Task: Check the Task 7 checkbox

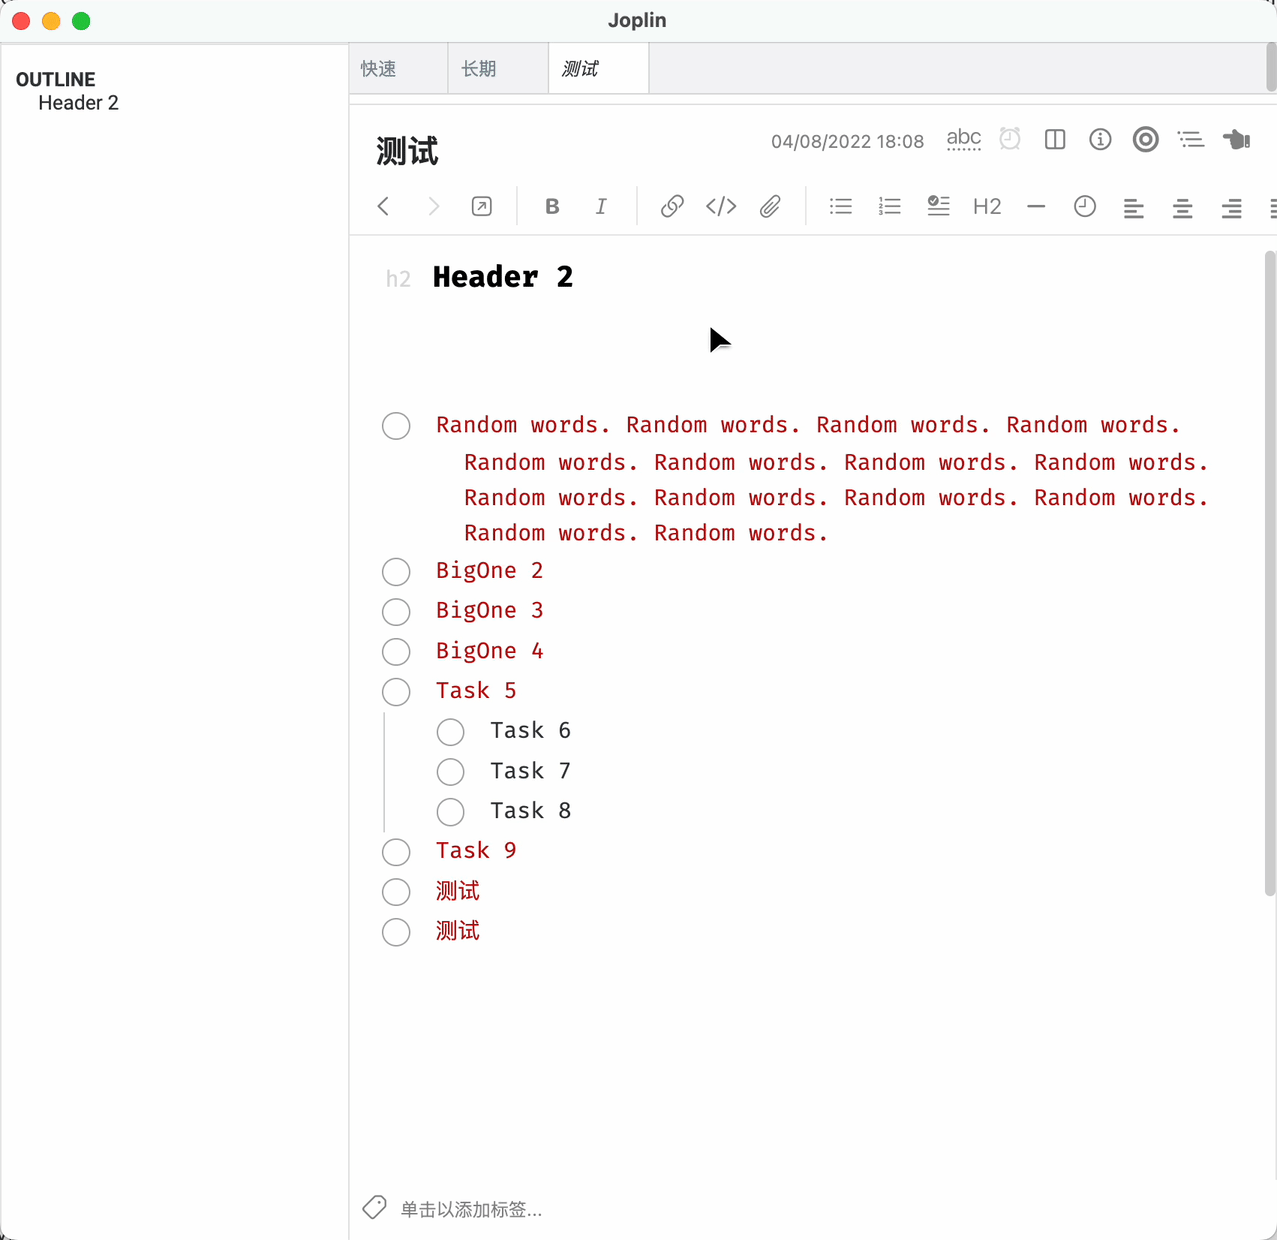Action: pyautogui.click(x=450, y=772)
